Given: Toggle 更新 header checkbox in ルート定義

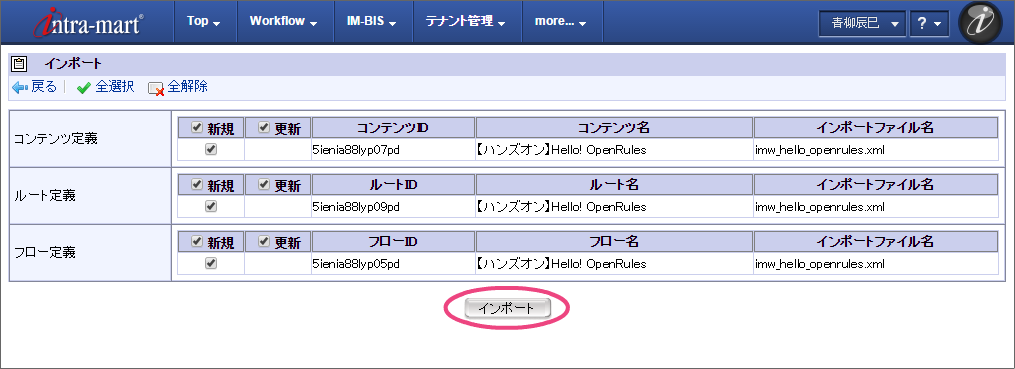Looking at the screenshot, I should [263, 184].
